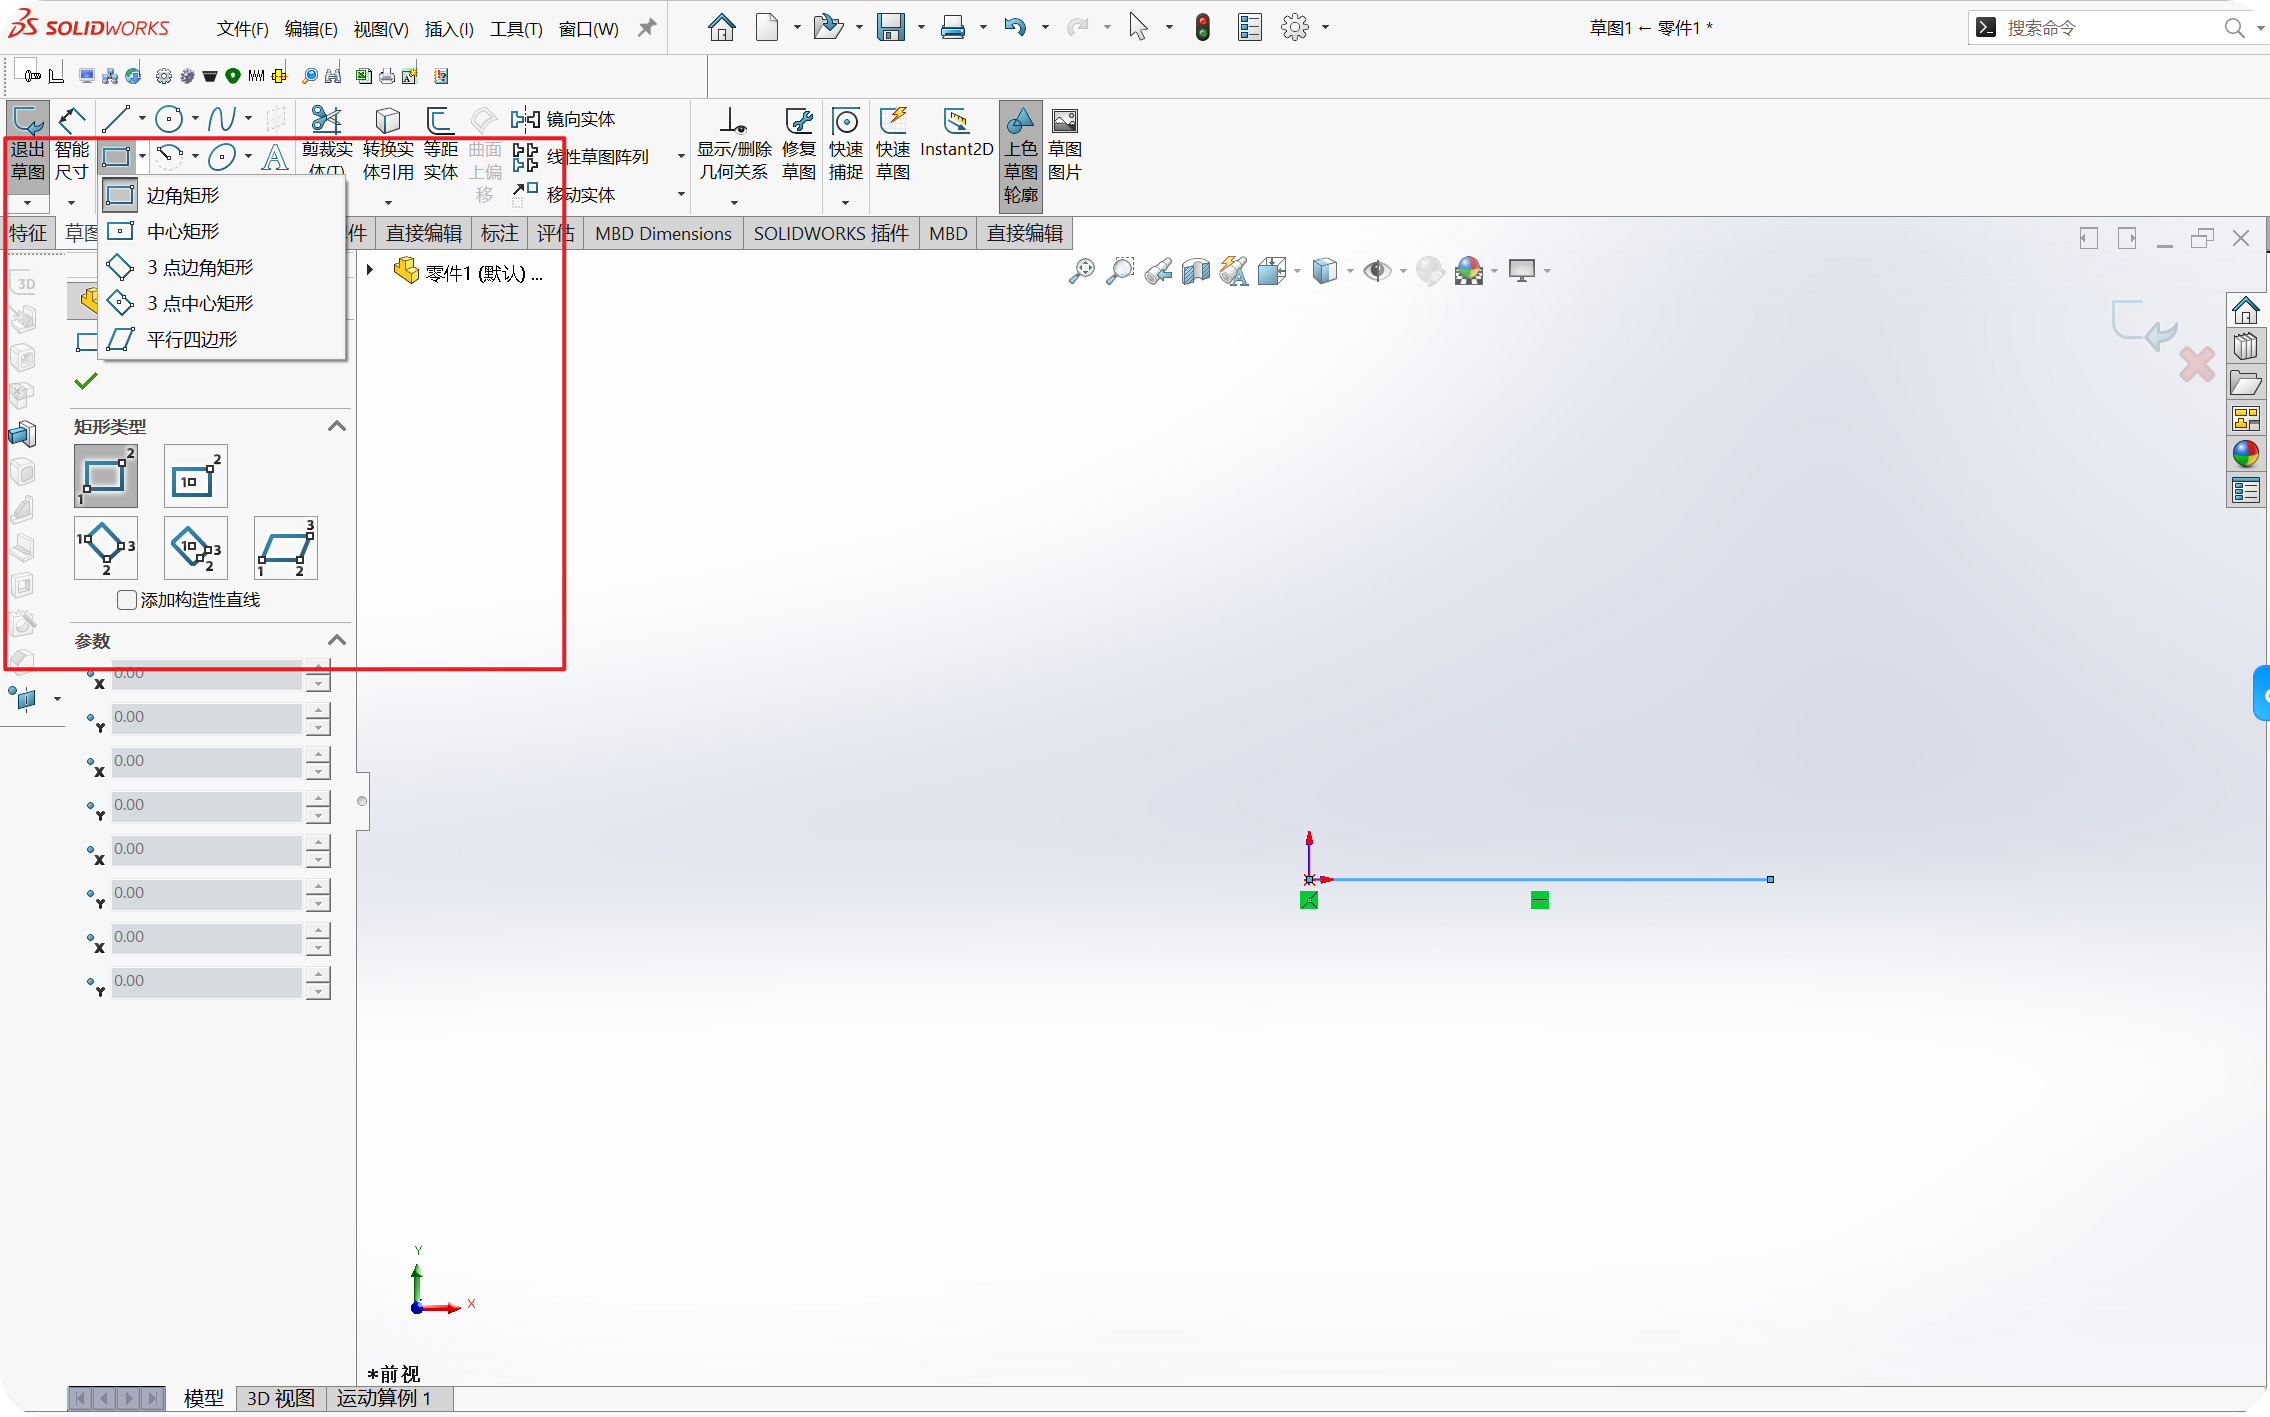The image size is (2270, 1417).
Task: Click the 搜索命令 search field
Action: click(x=2100, y=28)
